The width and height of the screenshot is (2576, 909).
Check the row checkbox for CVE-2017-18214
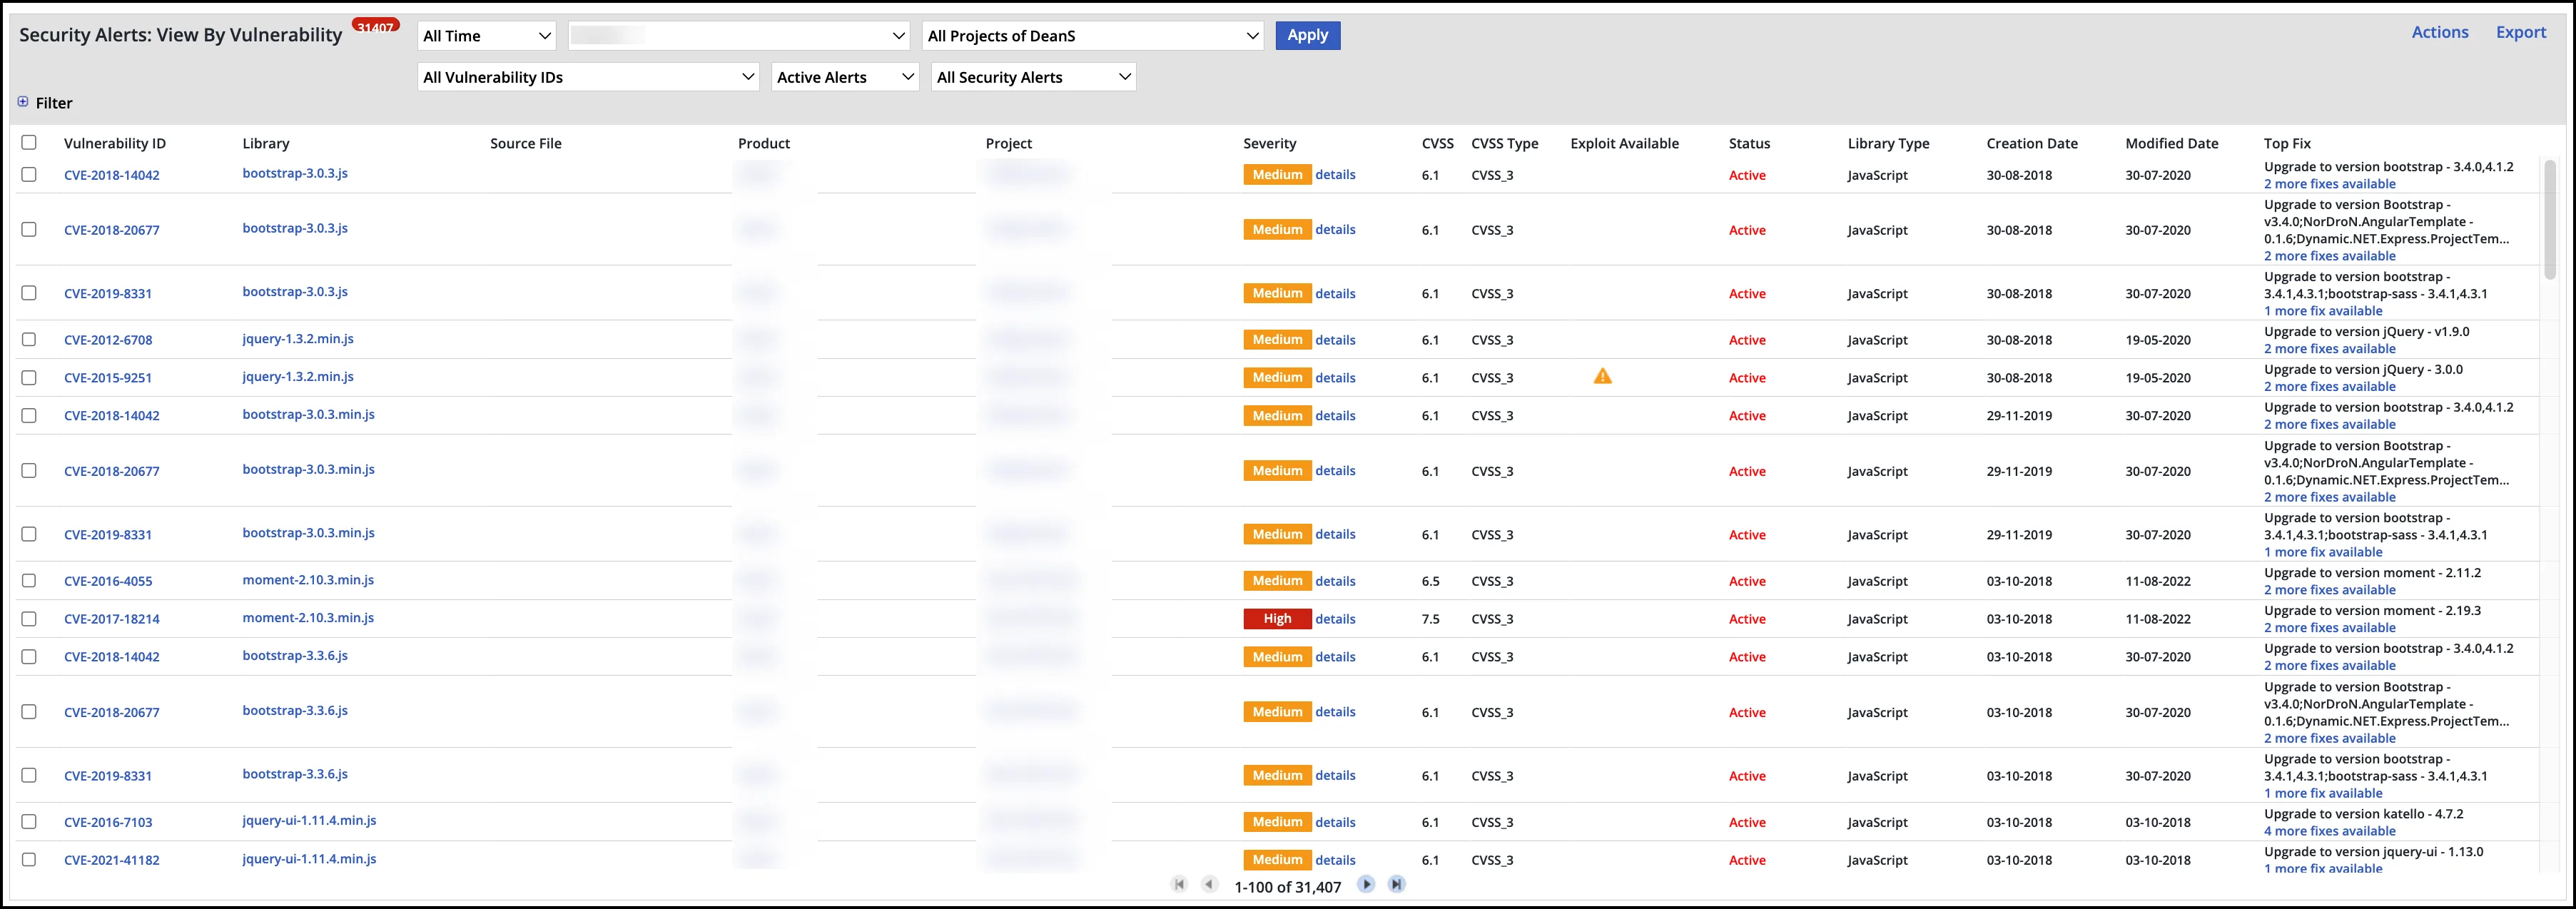[x=29, y=618]
